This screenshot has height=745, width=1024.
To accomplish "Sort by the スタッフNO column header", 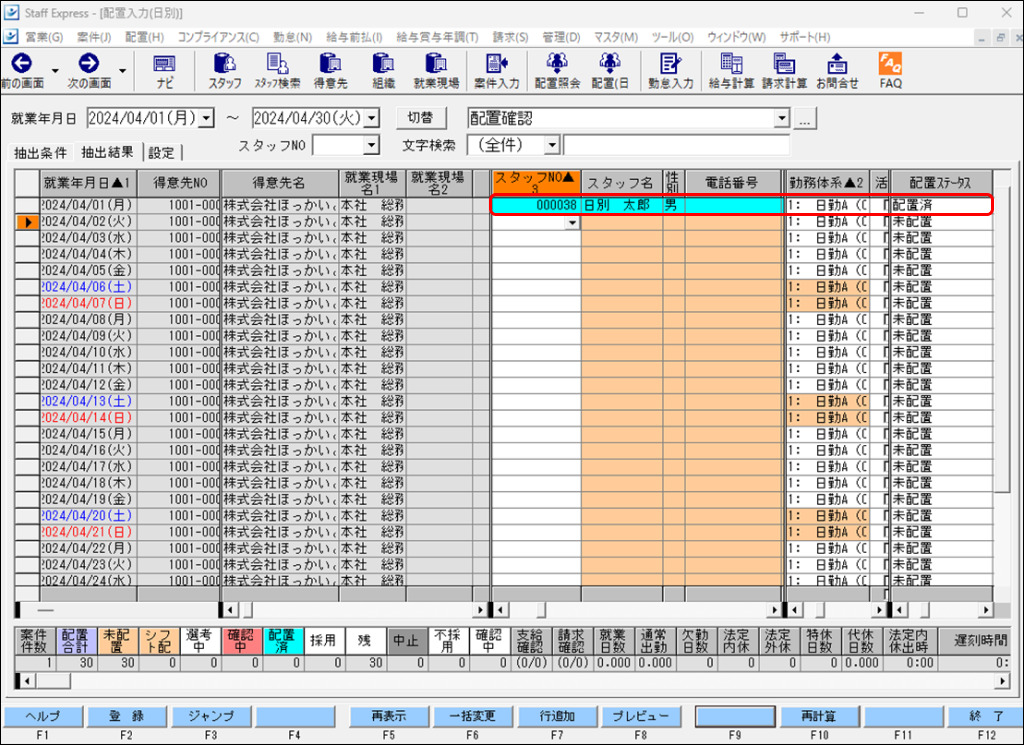I will [x=536, y=183].
